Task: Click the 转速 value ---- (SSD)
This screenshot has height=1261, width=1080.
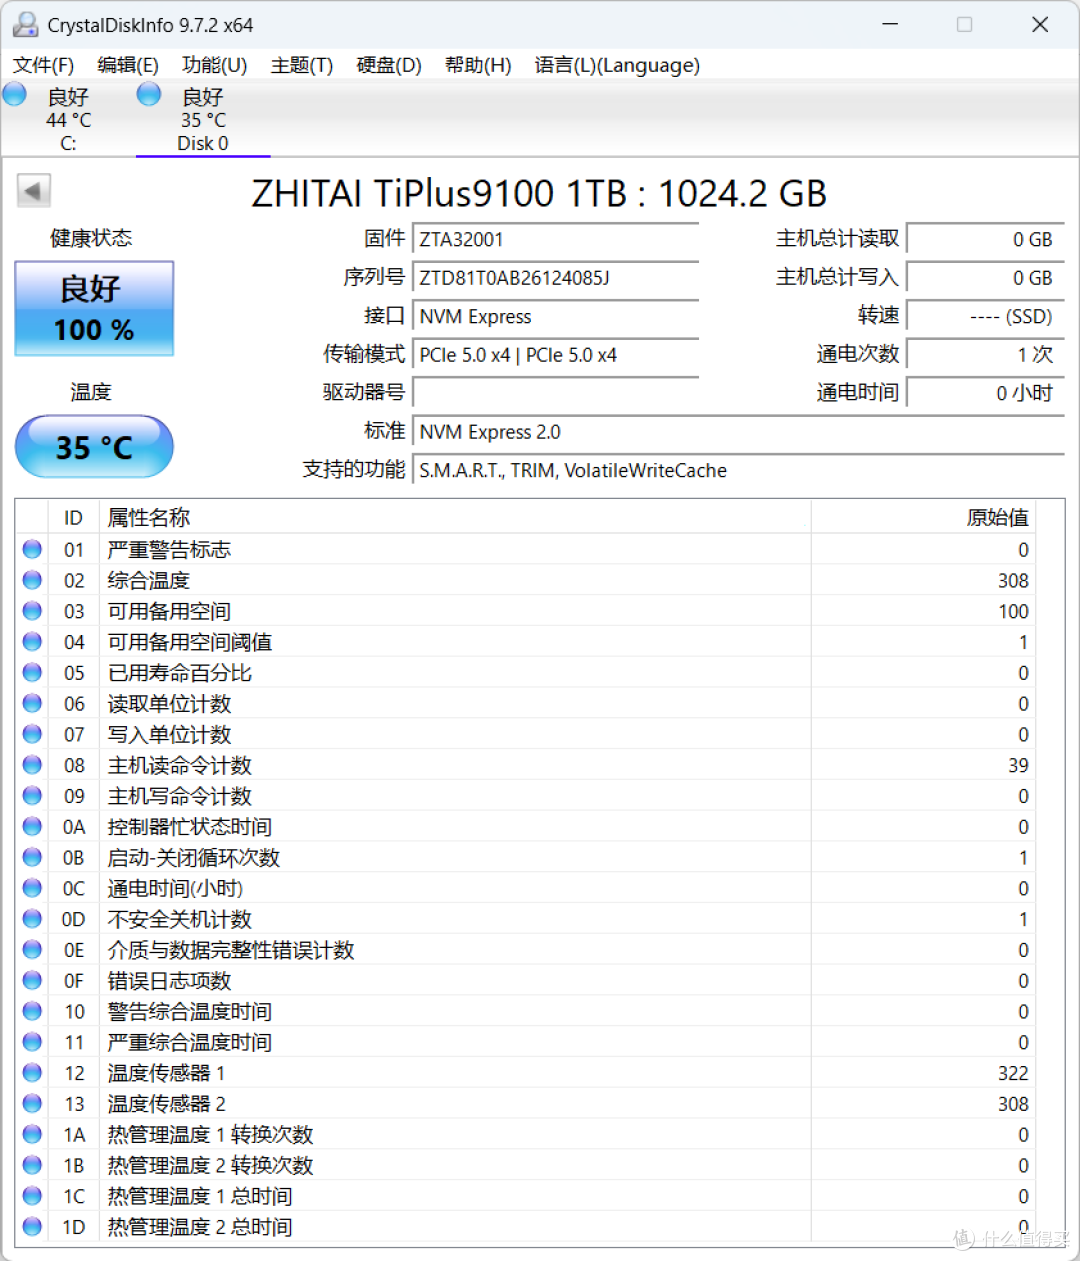Action: 985,316
